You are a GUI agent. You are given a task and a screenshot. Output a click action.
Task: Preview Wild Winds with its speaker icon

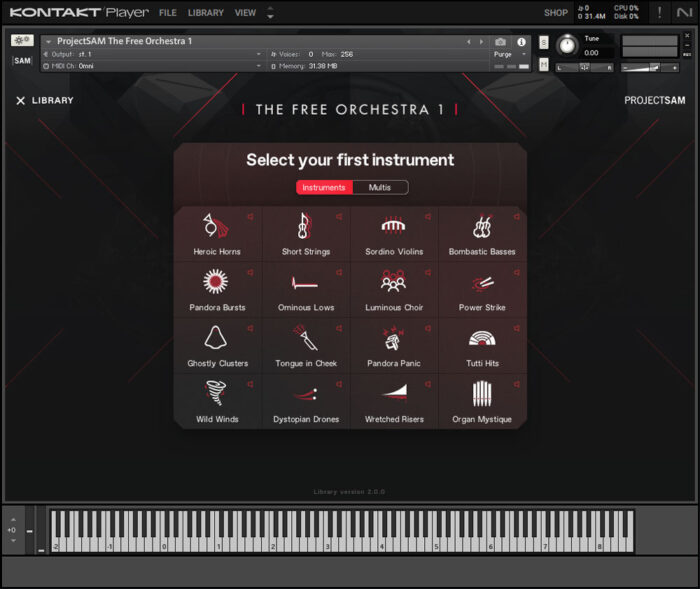pyautogui.click(x=250, y=384)
